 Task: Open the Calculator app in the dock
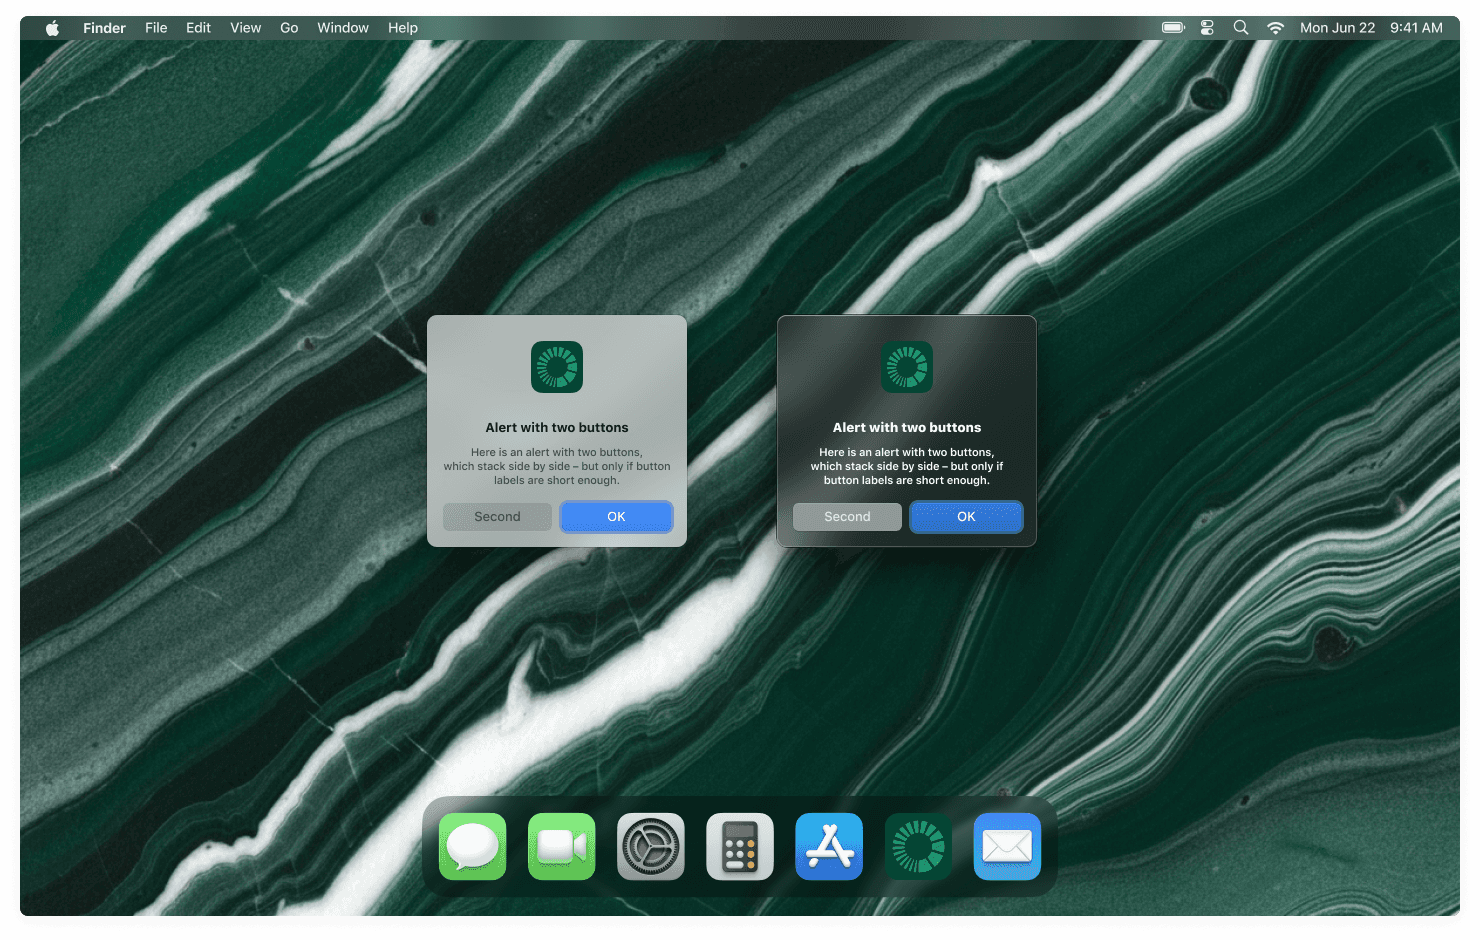click(x=740, y=846)
